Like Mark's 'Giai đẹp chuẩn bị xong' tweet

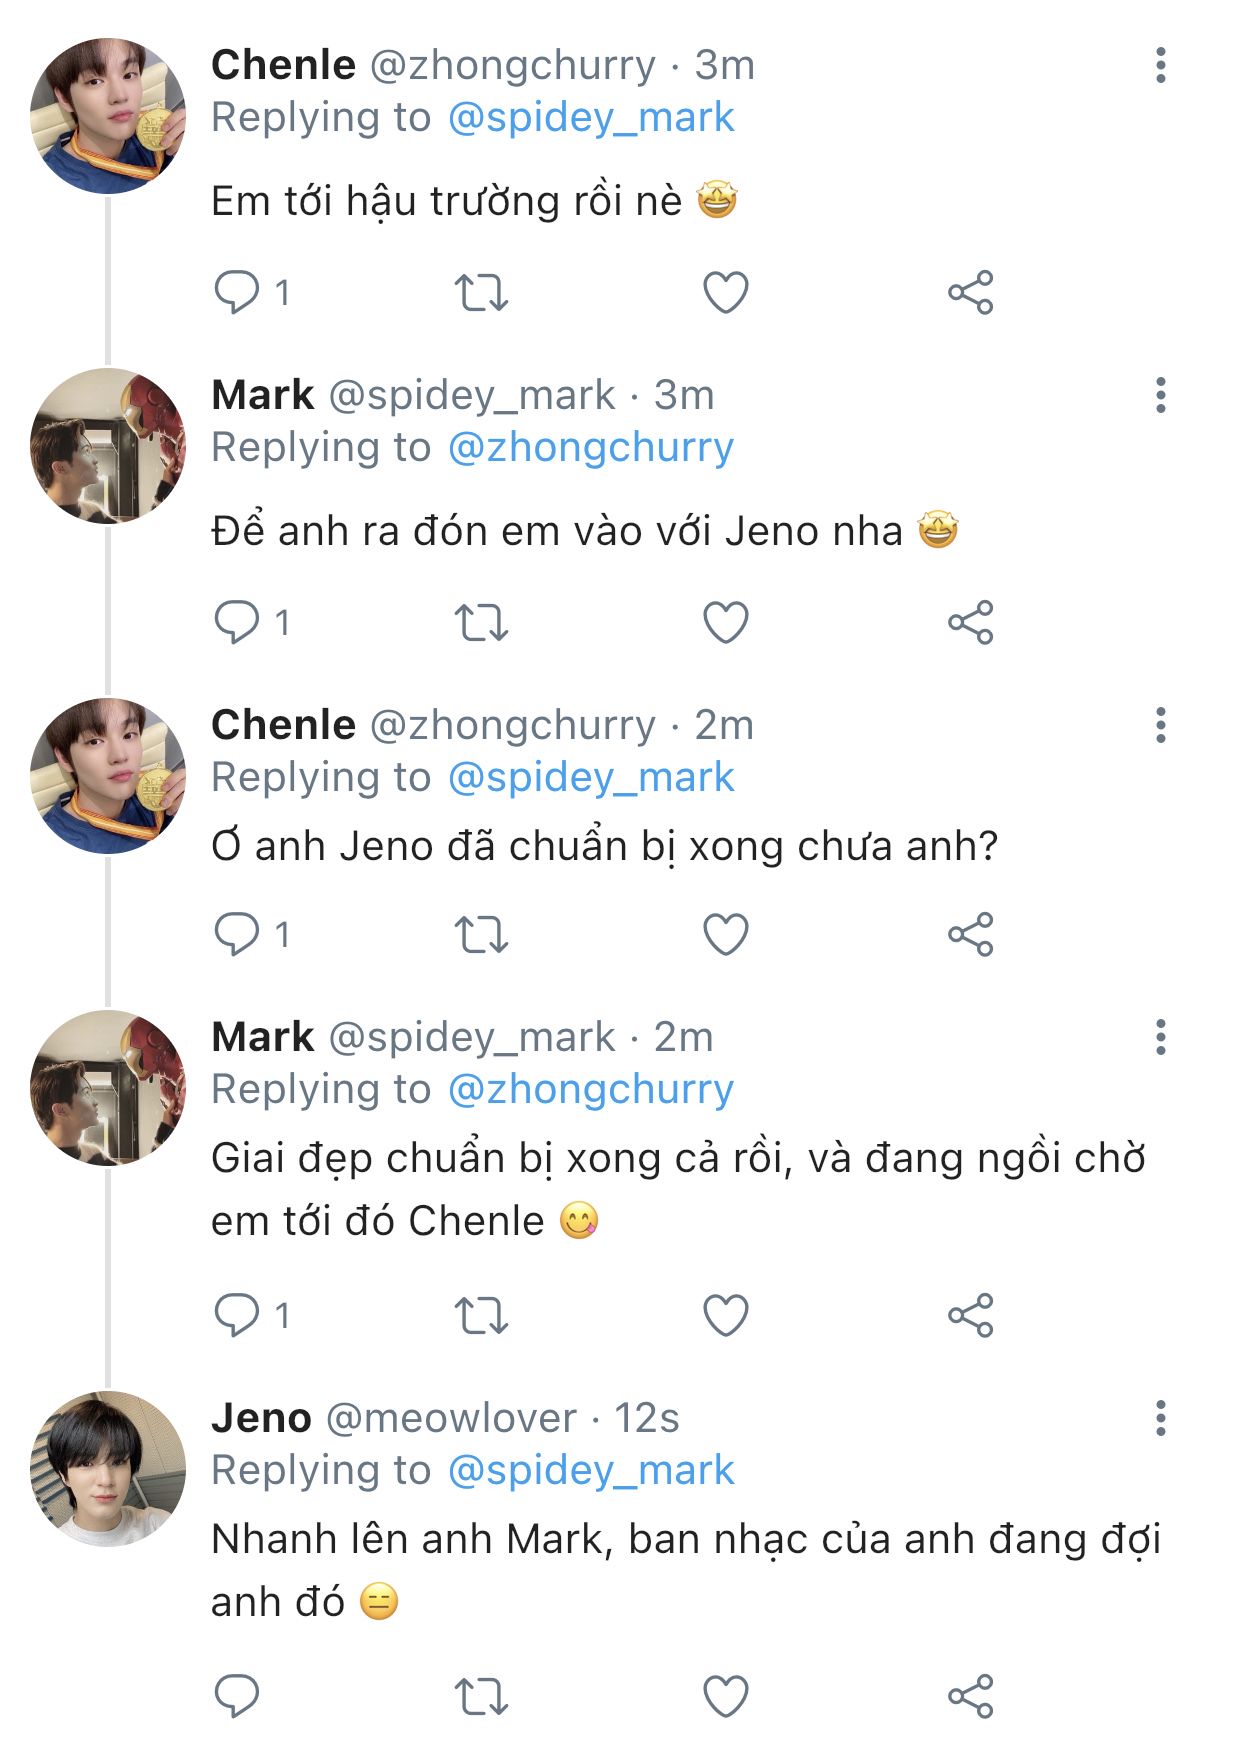click(x=726, y=1315)
